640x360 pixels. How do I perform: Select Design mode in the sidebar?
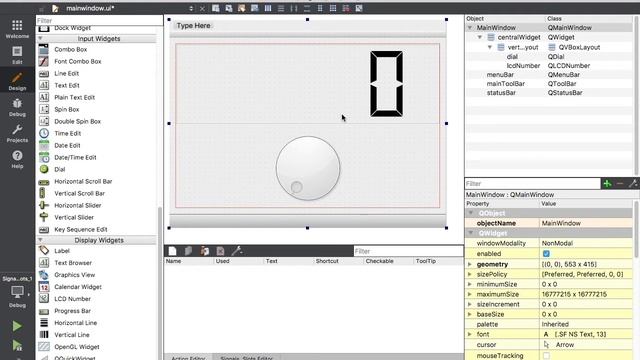(x=17, y=81)
